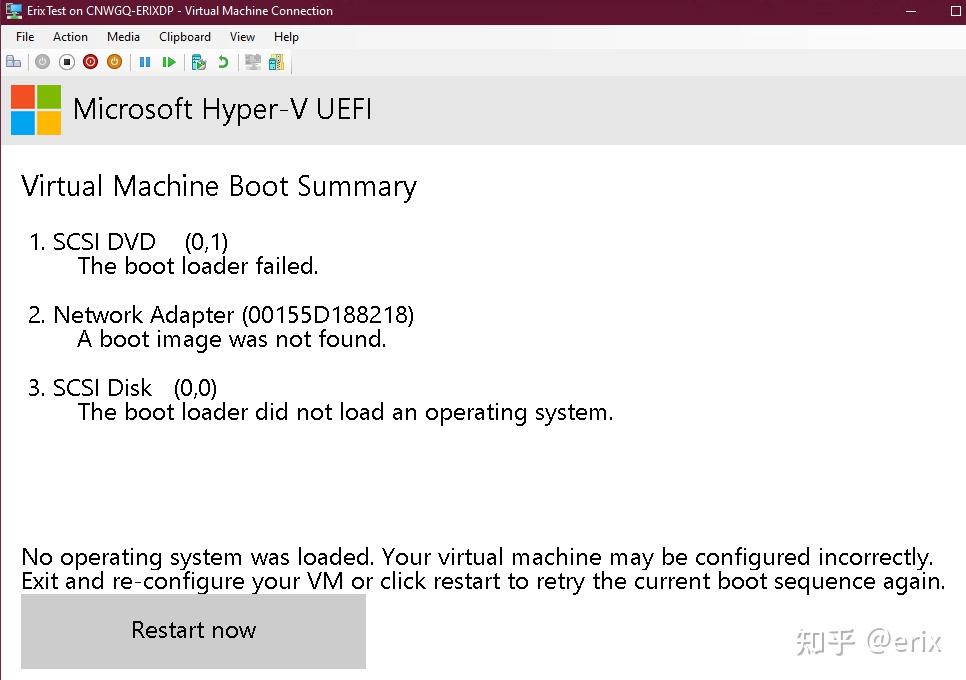Click the Ctrl+Alt+Delete toolbar icon
The height and width of the screenshot is (680, 966).
[14, 62]
